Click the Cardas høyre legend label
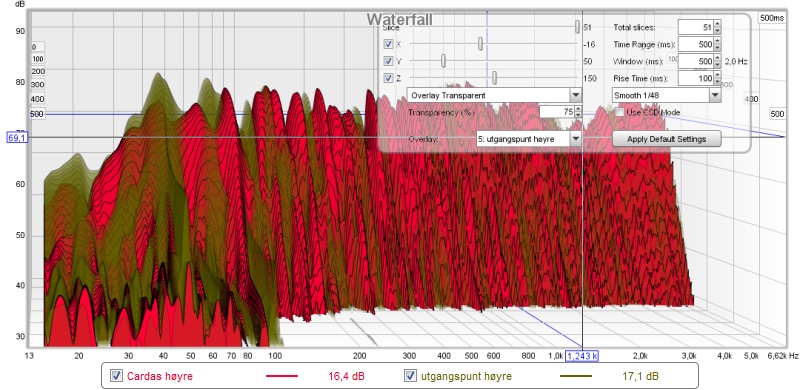Screen dimensions: 800x390 160,377
